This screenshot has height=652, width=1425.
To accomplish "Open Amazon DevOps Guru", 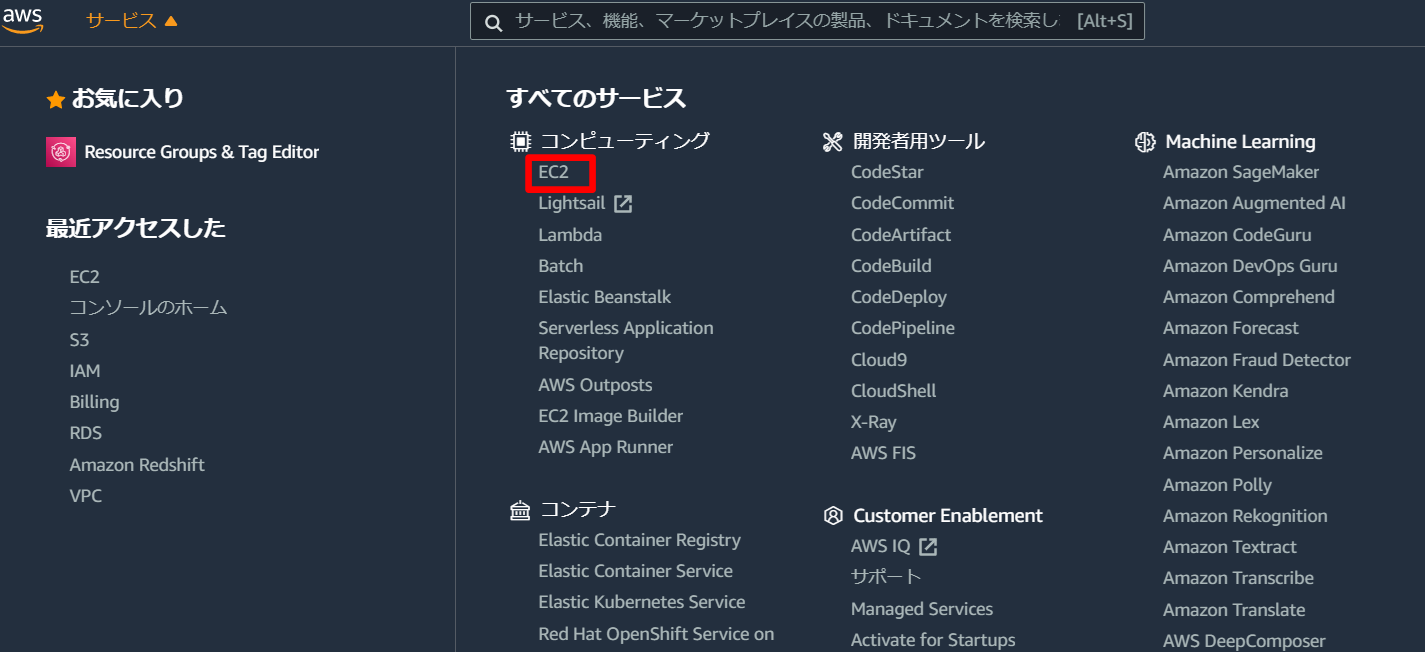I will point(1250,266).
